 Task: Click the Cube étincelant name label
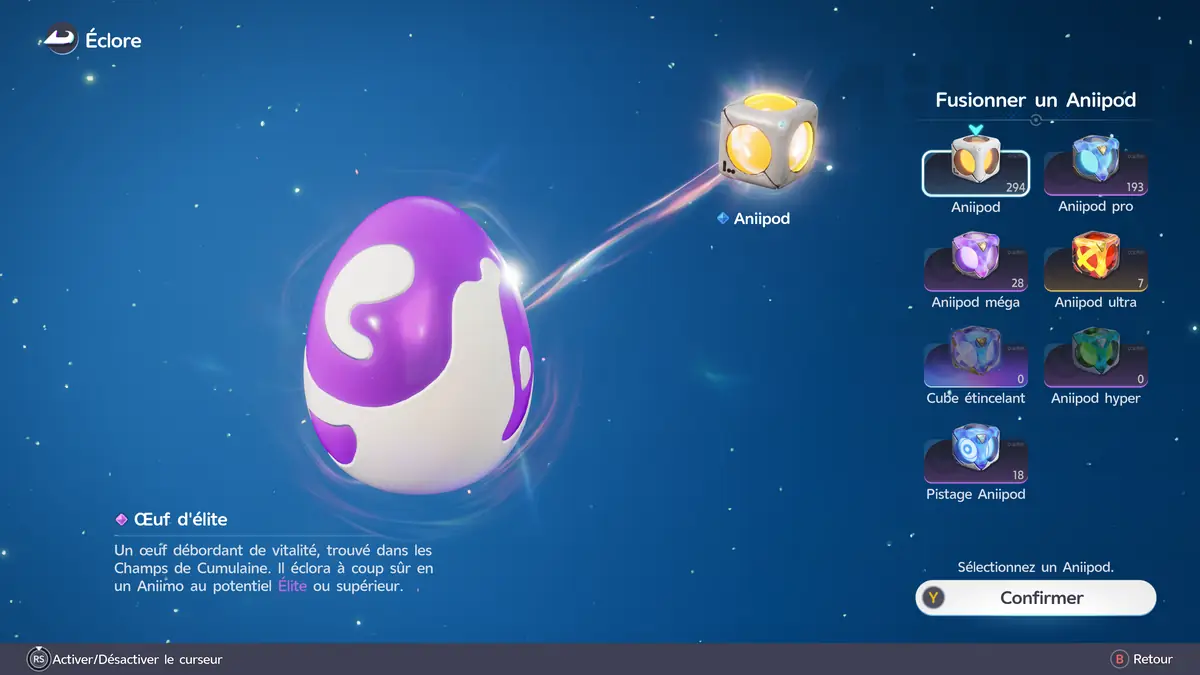[975, 398]
